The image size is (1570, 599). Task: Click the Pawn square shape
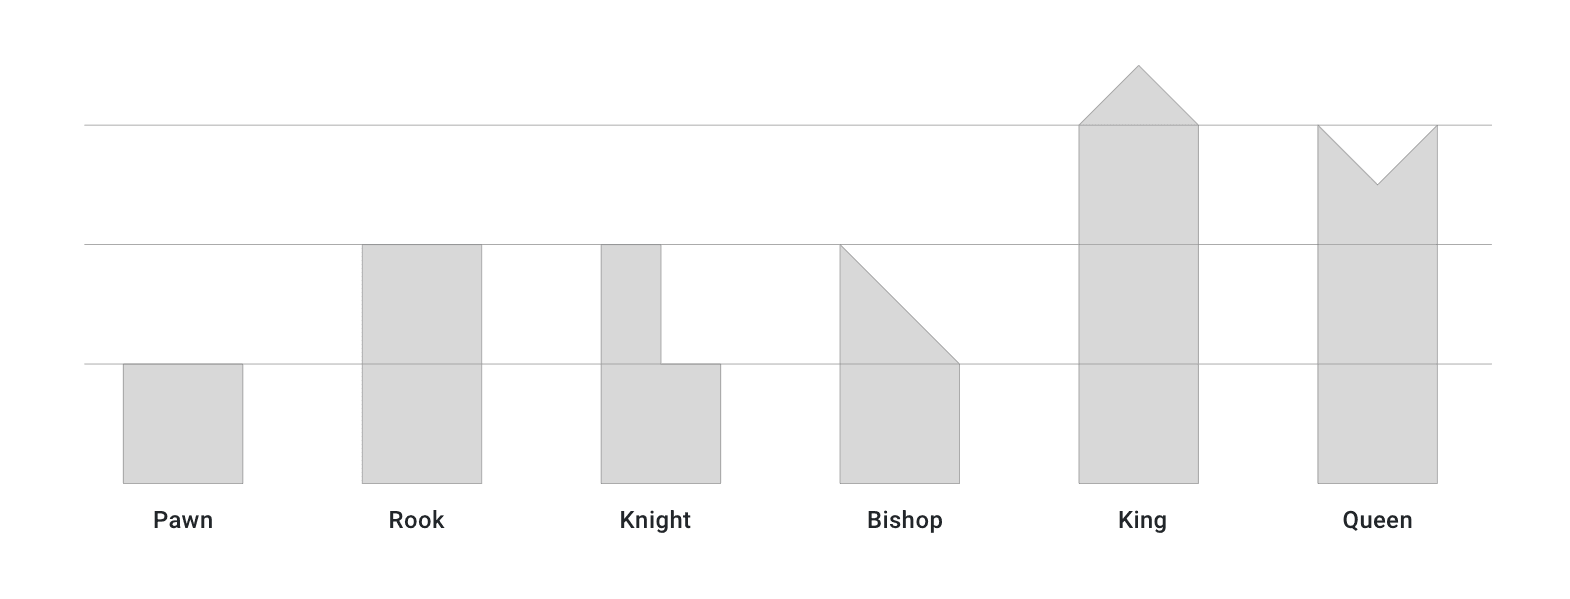183,424
